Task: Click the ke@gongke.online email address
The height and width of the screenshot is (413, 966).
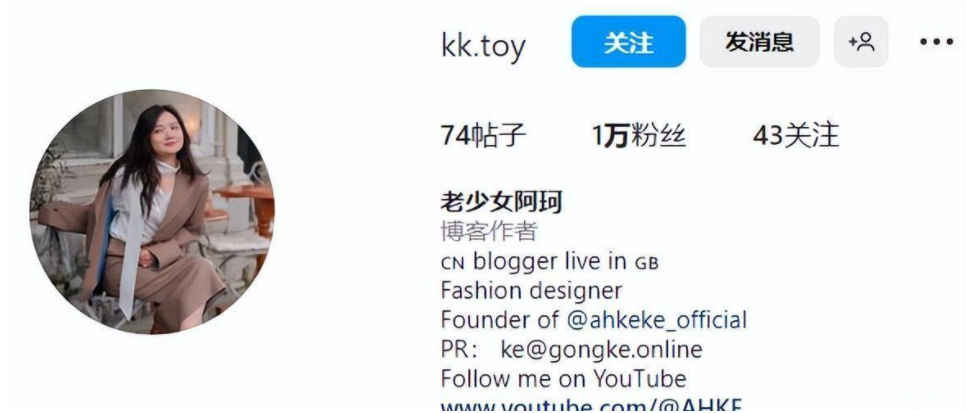Action: pos(601,350)
